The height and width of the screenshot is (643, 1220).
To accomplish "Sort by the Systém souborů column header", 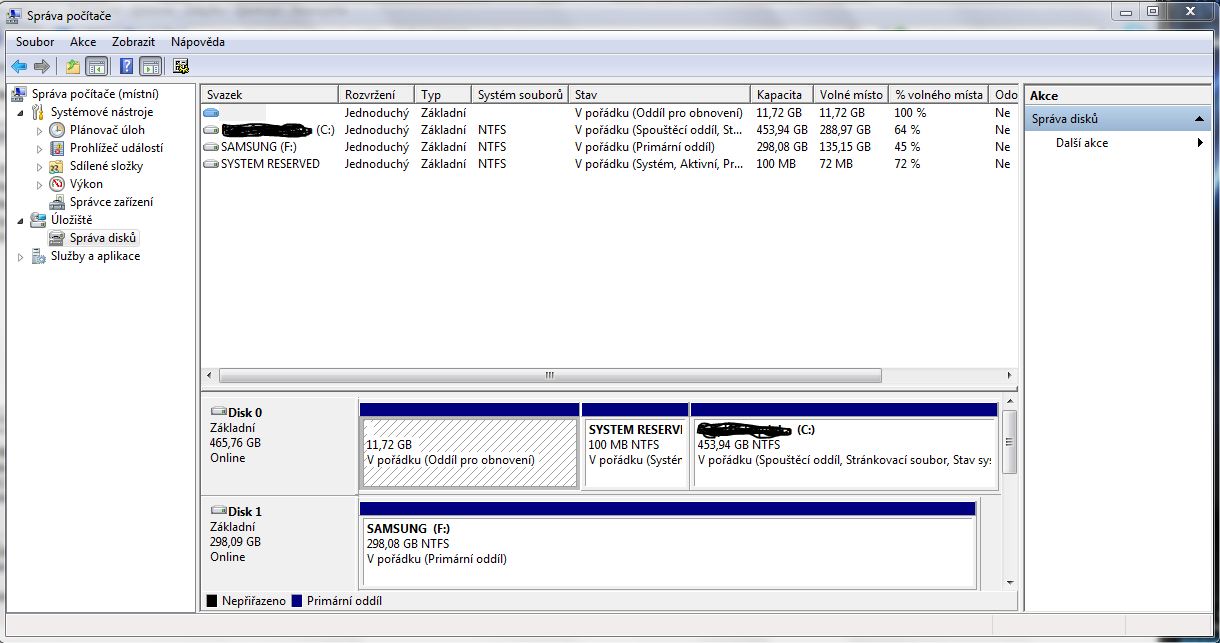I will pyautogui.click(x=520, y=95).
